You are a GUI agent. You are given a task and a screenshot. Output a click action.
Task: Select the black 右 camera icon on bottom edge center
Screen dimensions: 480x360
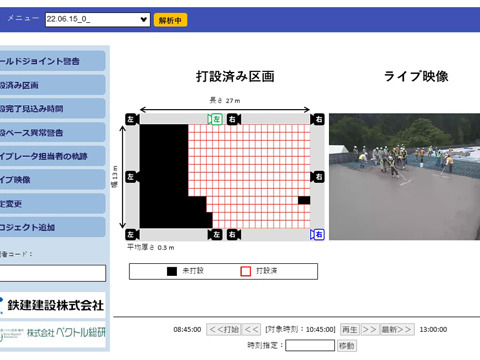(x=234, y=234)
